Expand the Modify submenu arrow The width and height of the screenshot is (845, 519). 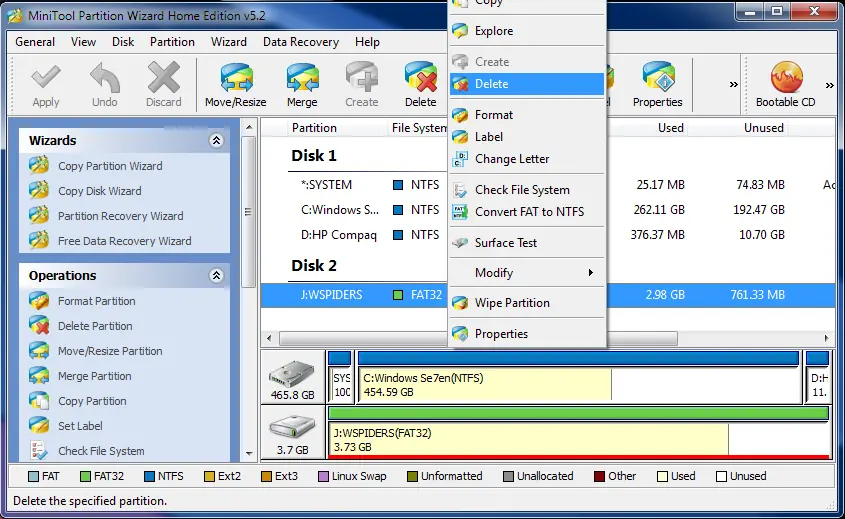591,273
